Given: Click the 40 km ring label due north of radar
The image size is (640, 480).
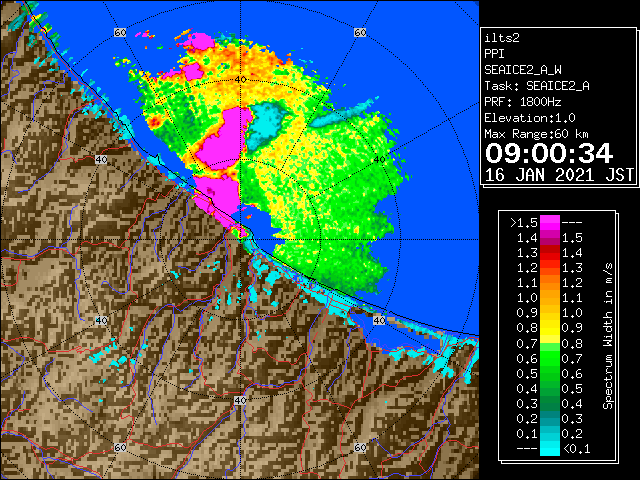Looking at the screenshot, I should pos(240,79).
